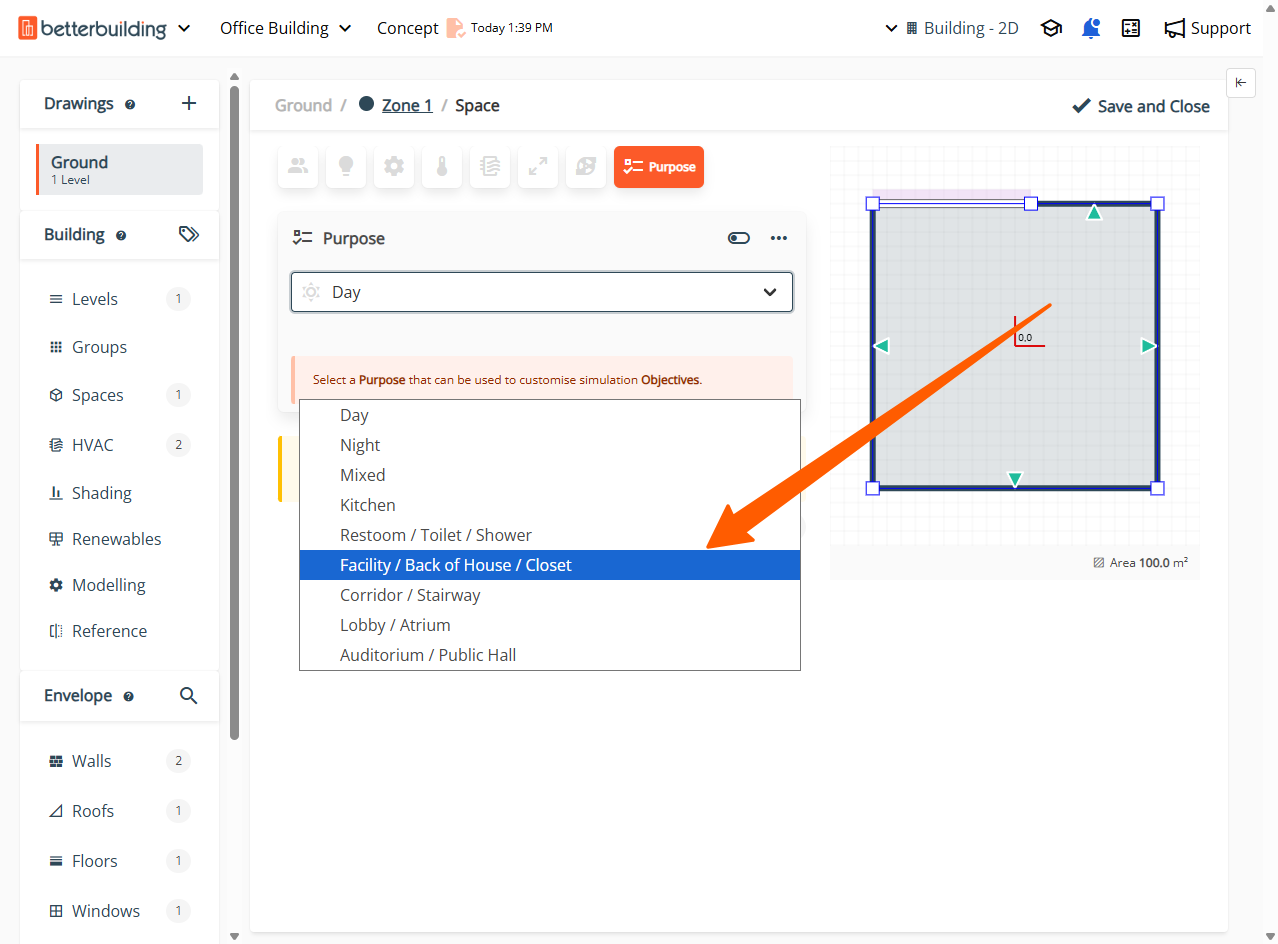This screenshot has width=1278, height=944.
Task: Toggle the Purpose panel switch
Action: tap(739, 238)
